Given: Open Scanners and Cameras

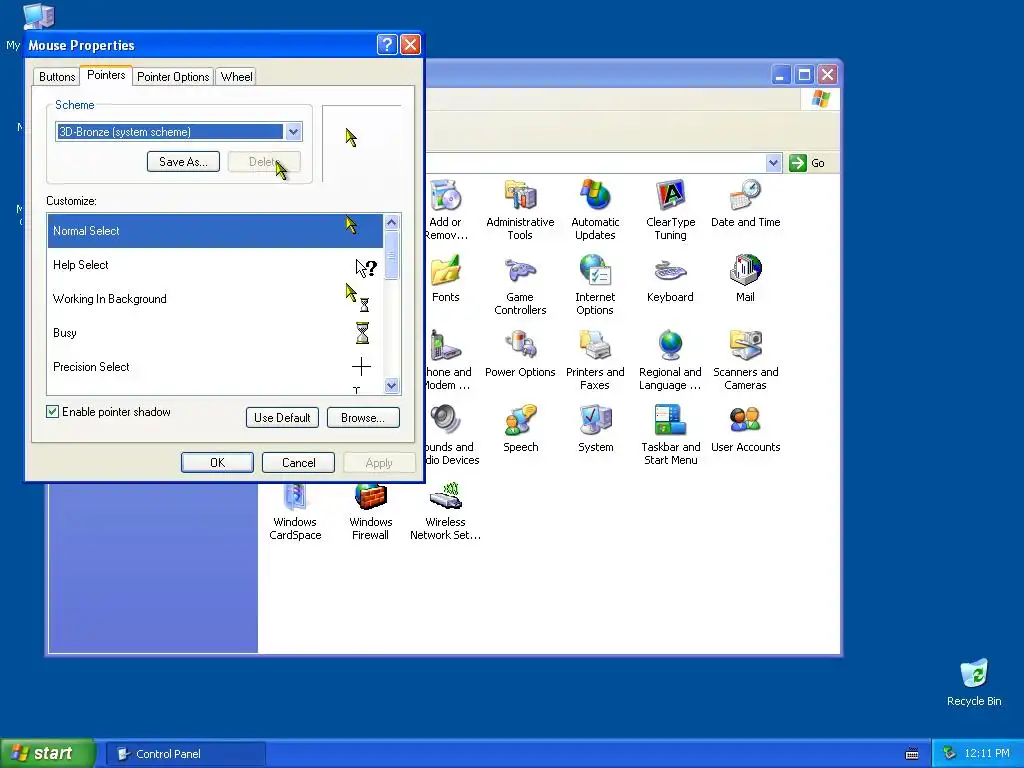Looking at the screenshot, I should [x=745, y=360].
